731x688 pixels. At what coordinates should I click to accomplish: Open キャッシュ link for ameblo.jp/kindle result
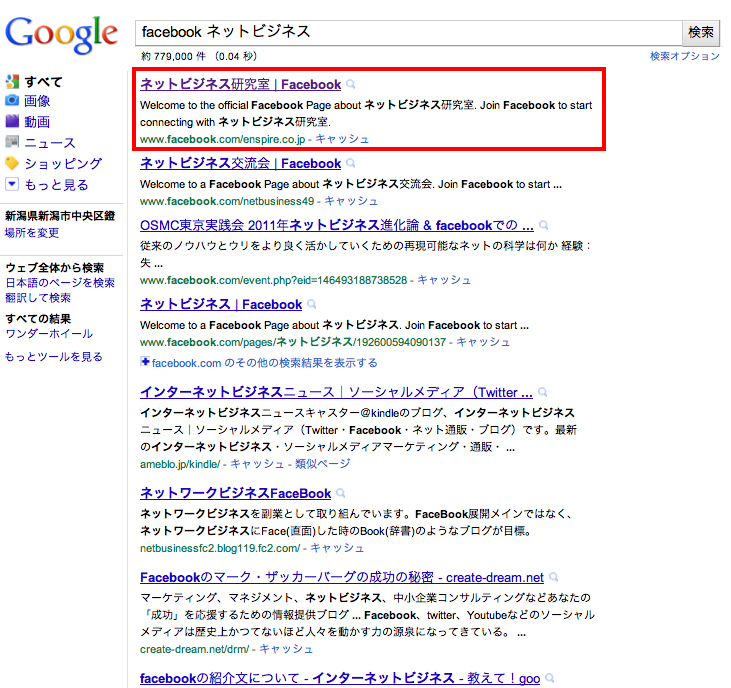(x=257, y=464)
